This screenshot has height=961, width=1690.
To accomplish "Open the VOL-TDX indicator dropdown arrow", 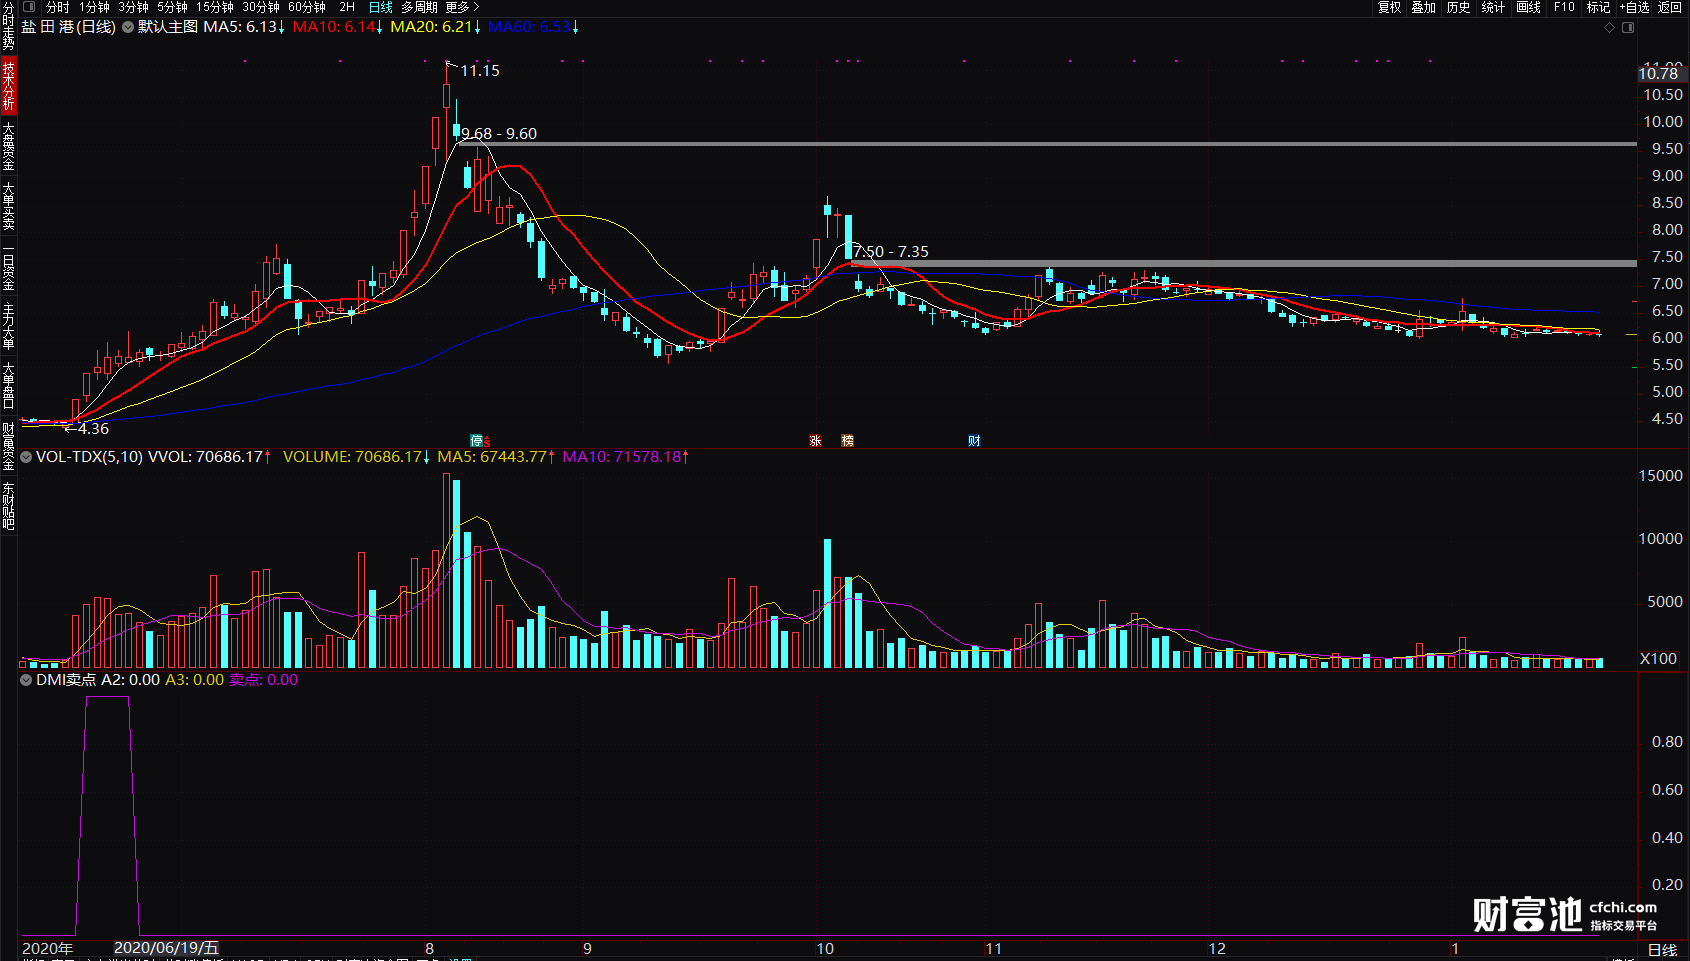I will tap(27, 457).
